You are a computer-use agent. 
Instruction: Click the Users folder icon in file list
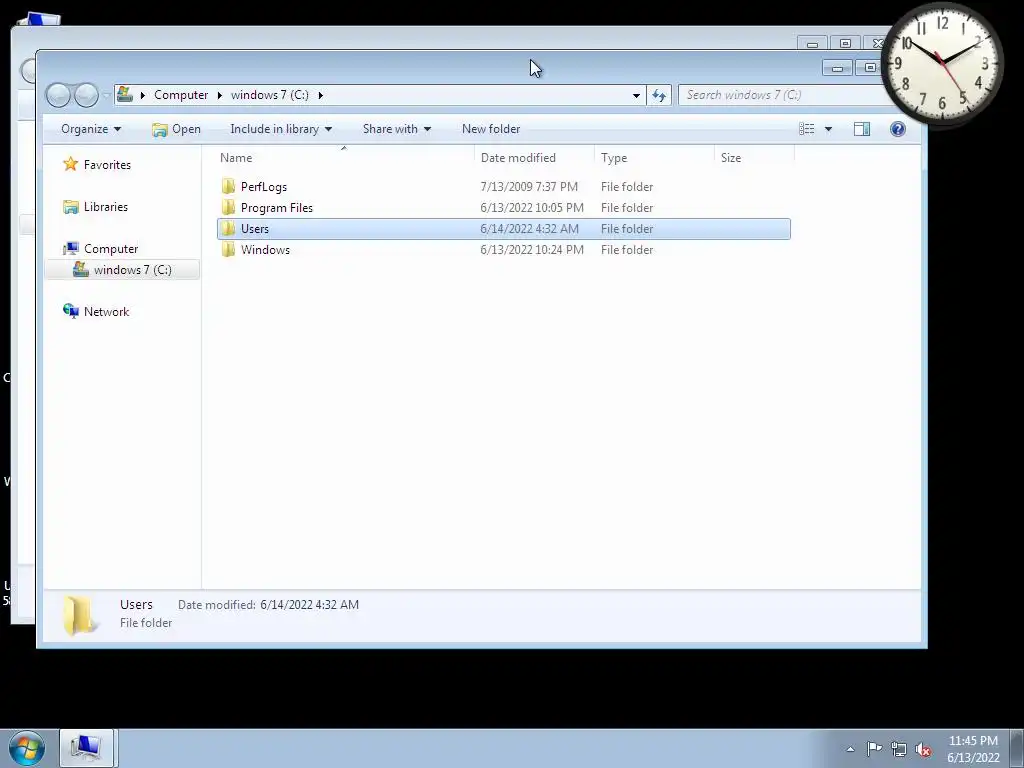228,229
